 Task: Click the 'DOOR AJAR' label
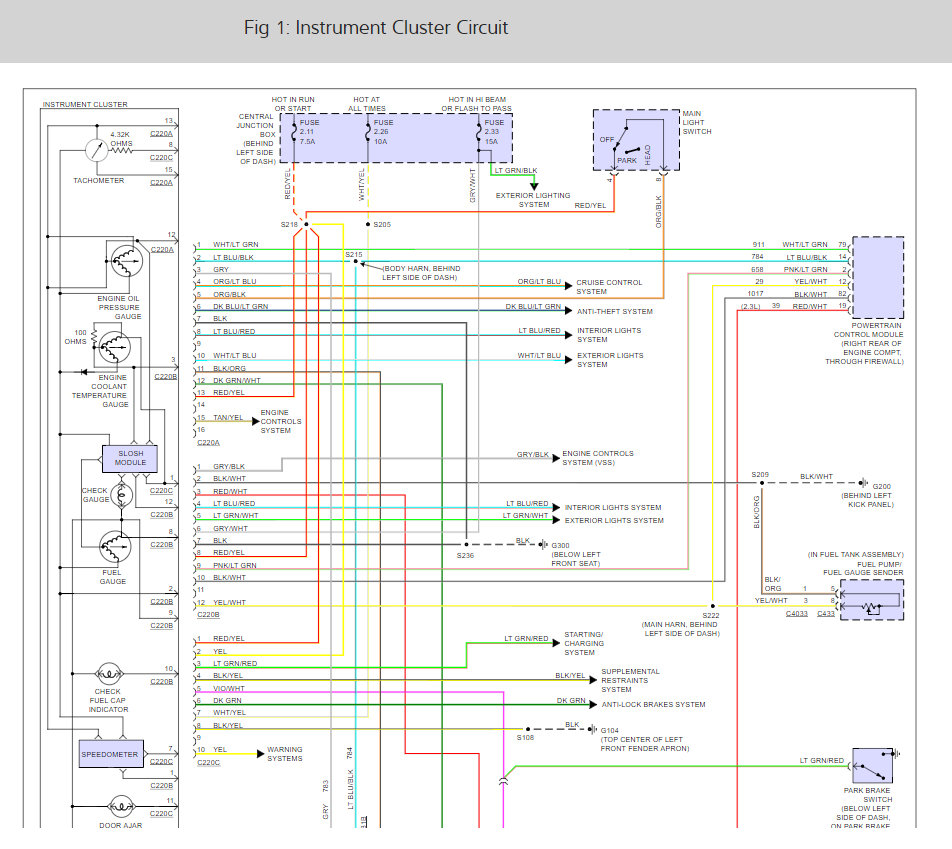click(x=120, y=826)
